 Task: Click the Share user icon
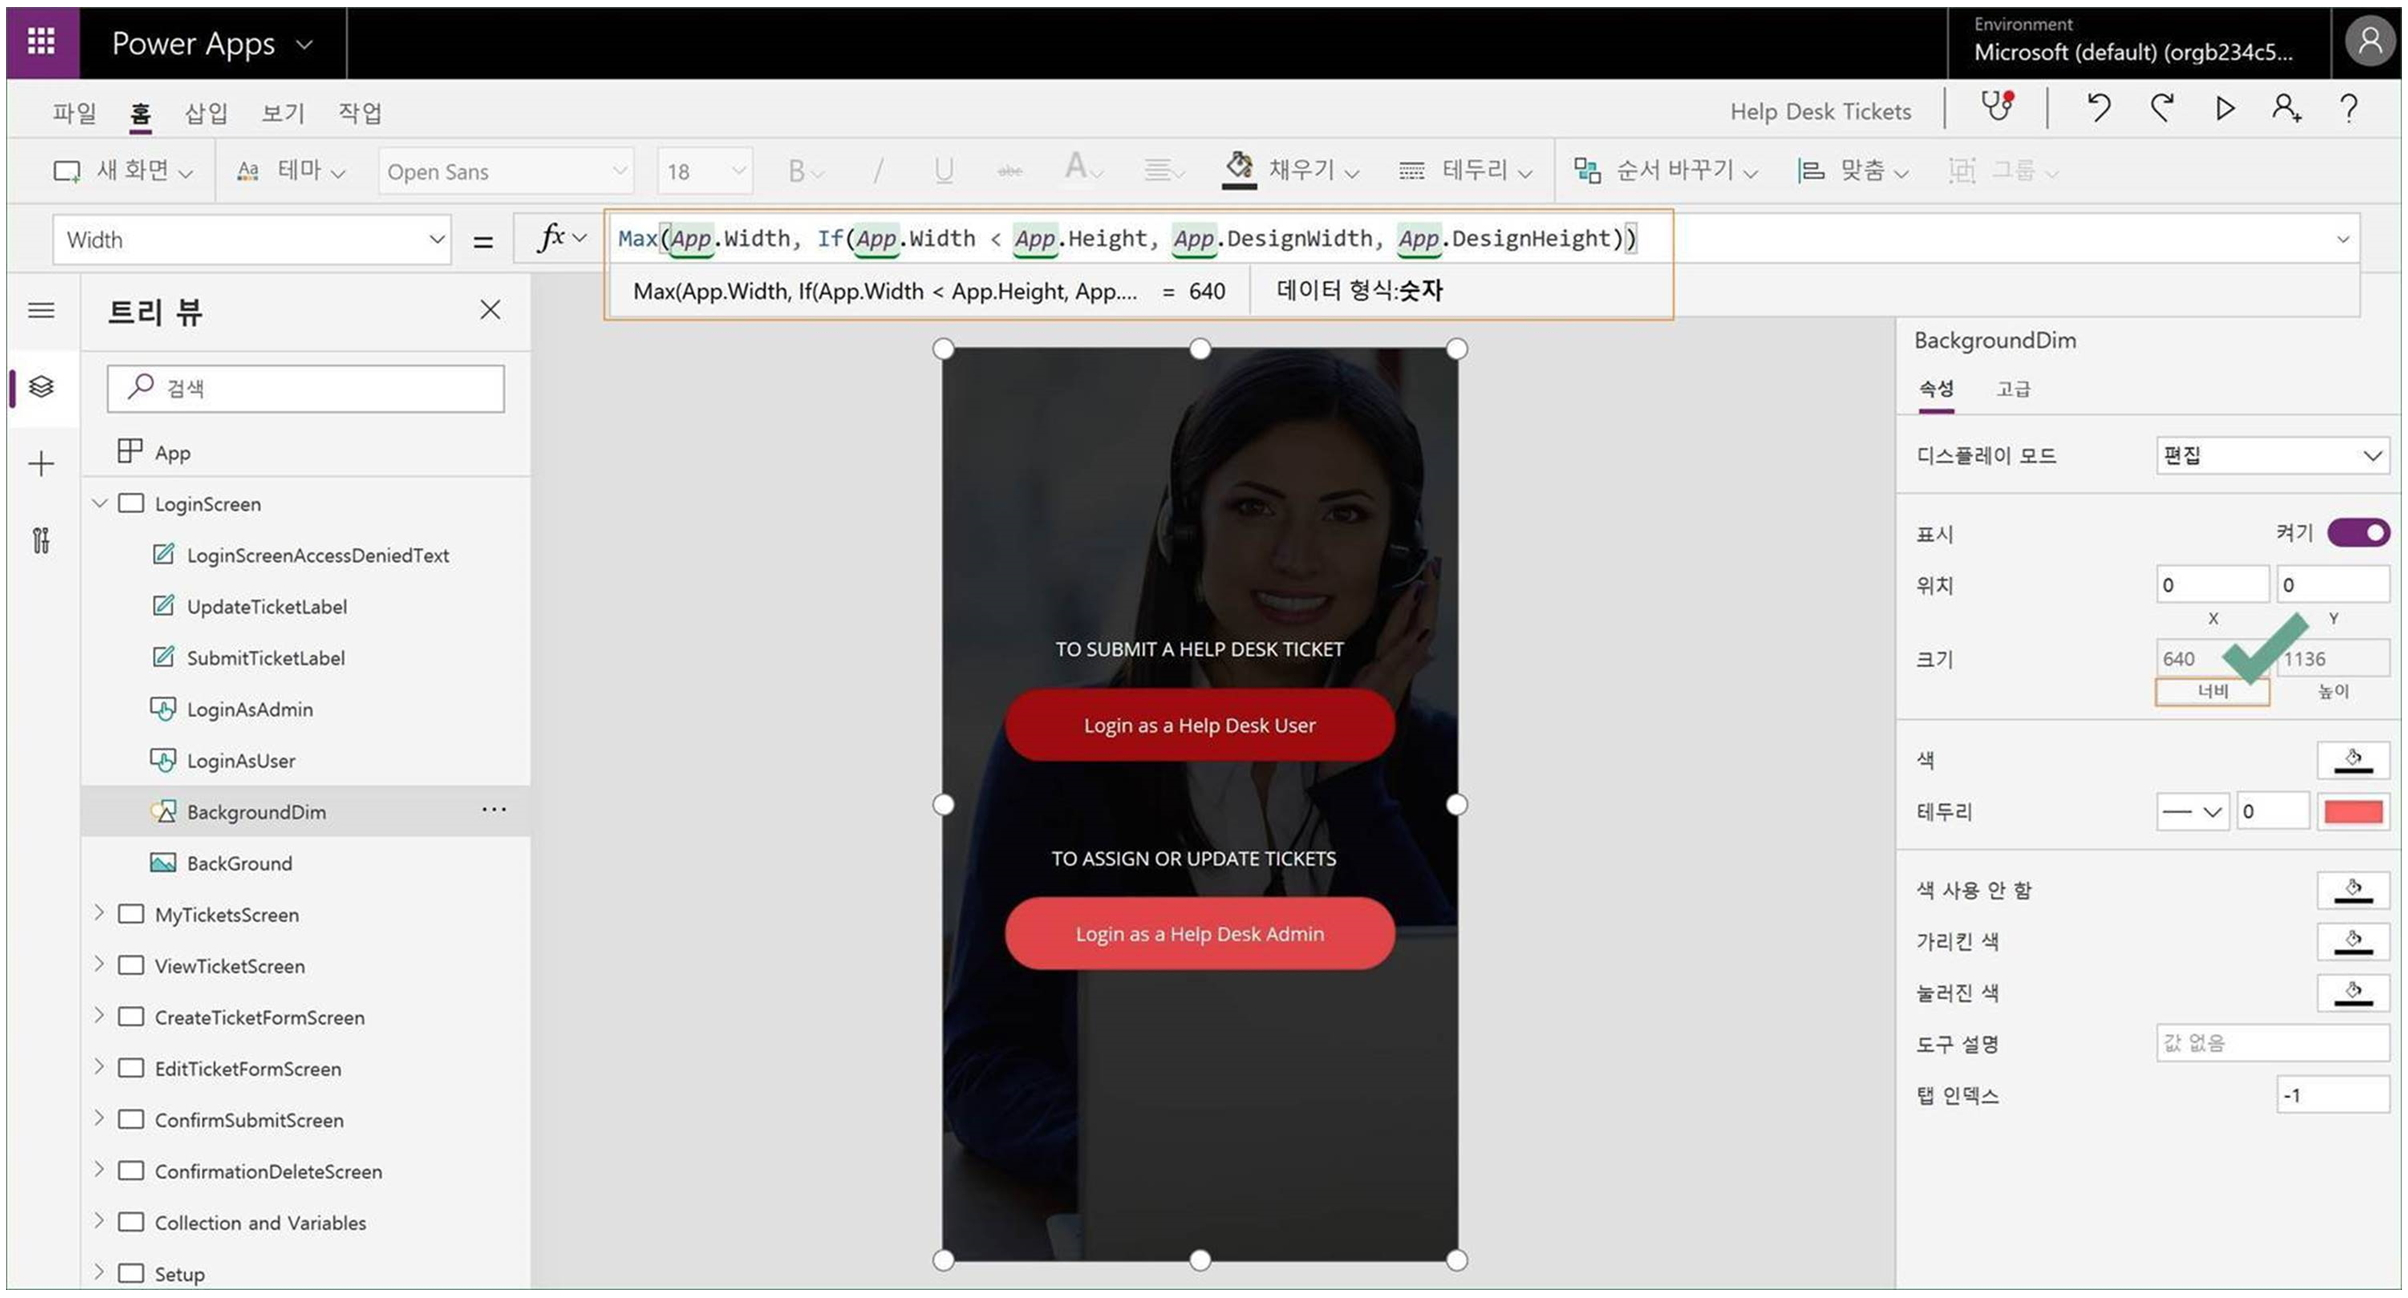2286,108
